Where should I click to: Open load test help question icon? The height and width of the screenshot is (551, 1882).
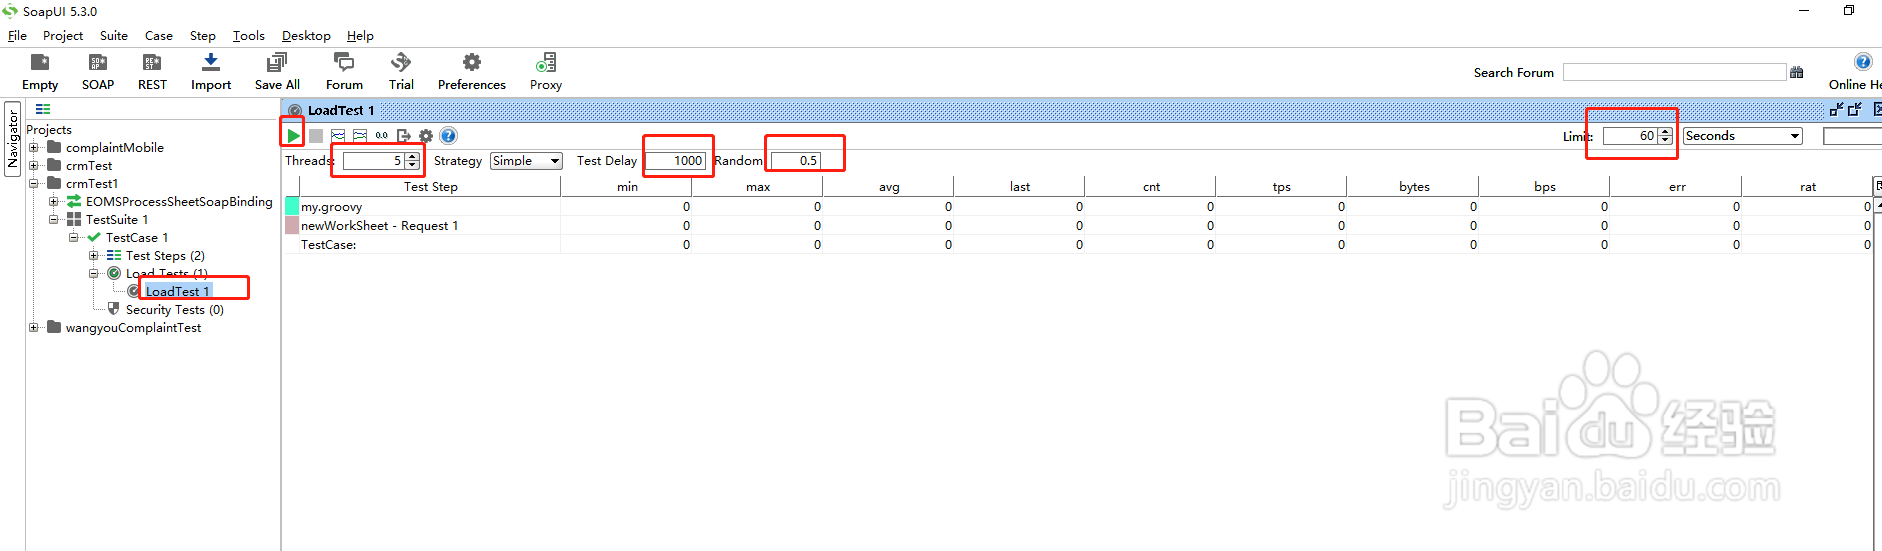tap(448, 135)
